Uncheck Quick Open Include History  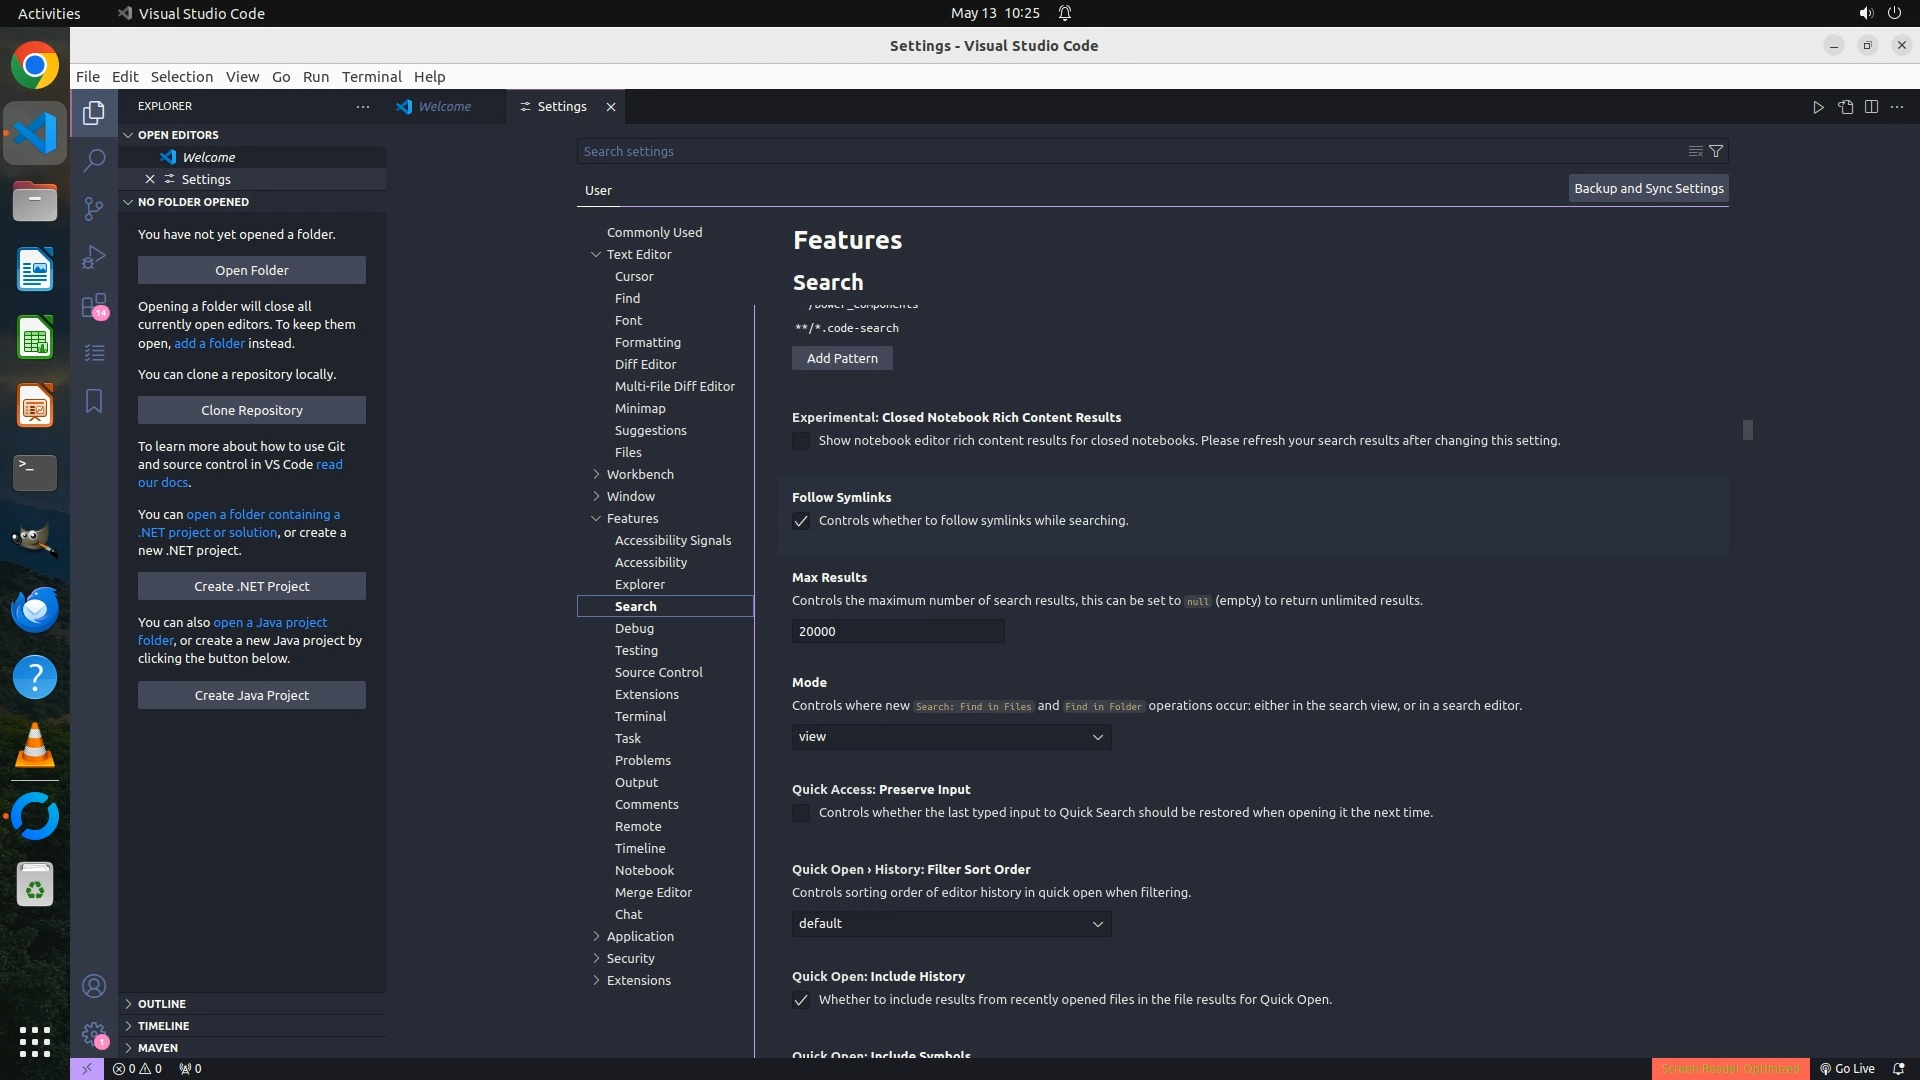tap(801, 1000)
